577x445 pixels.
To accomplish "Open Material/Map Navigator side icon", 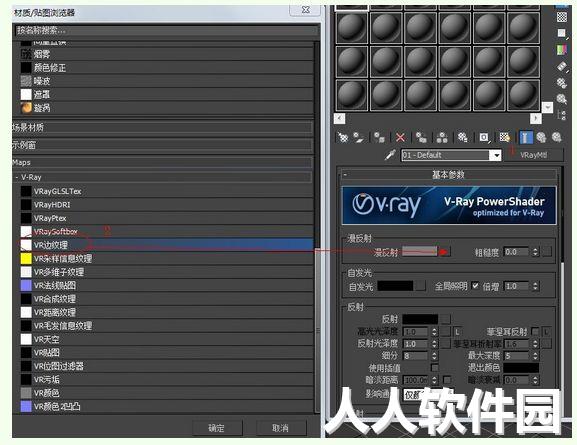I will pos(562,115).
